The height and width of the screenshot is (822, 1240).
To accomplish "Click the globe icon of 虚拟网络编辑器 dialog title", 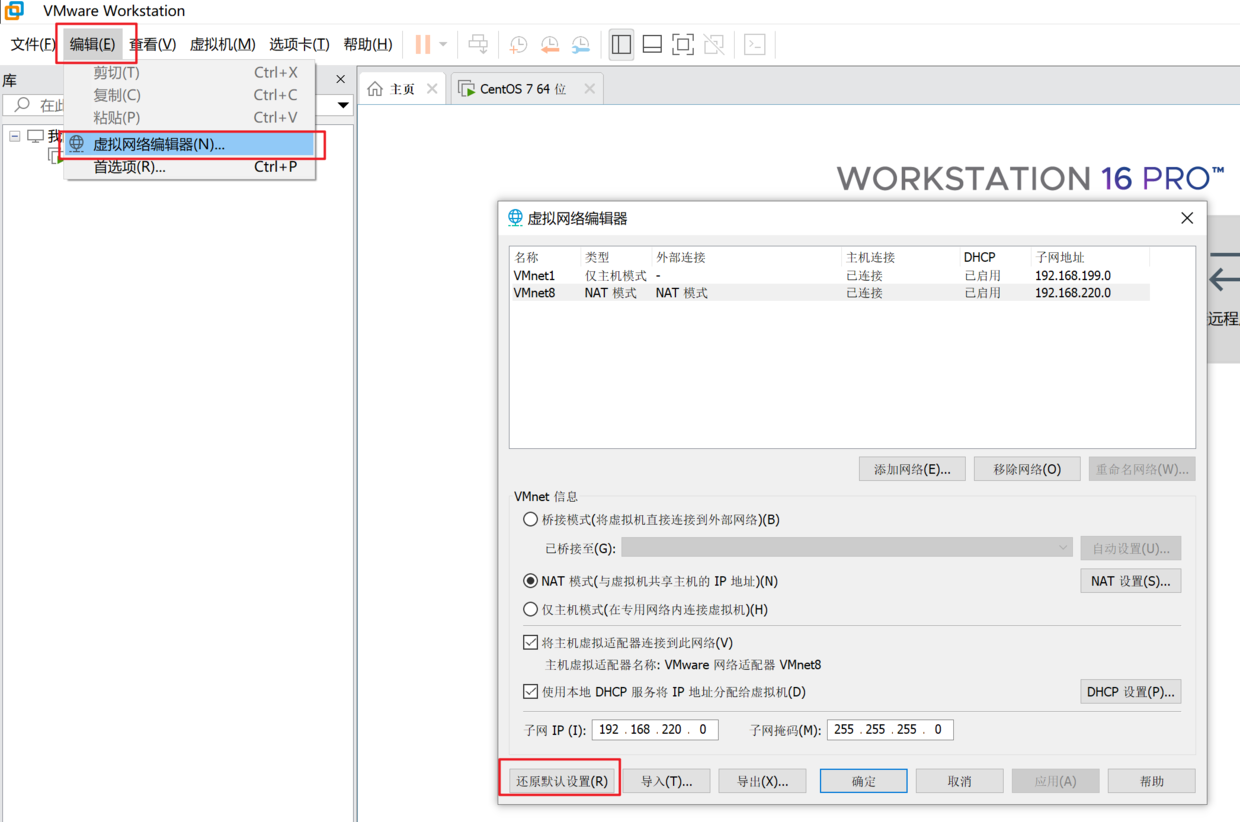I will 515,218.
